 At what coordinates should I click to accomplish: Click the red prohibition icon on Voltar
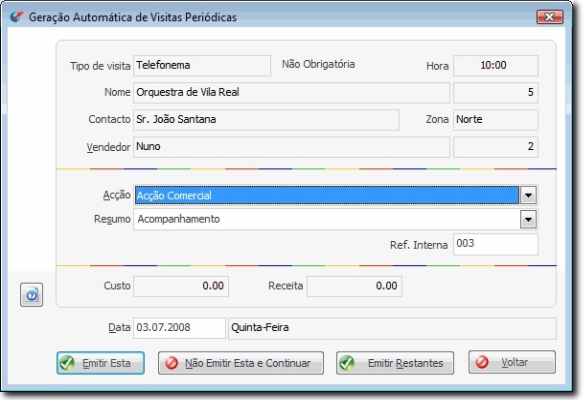click(482, 362)
